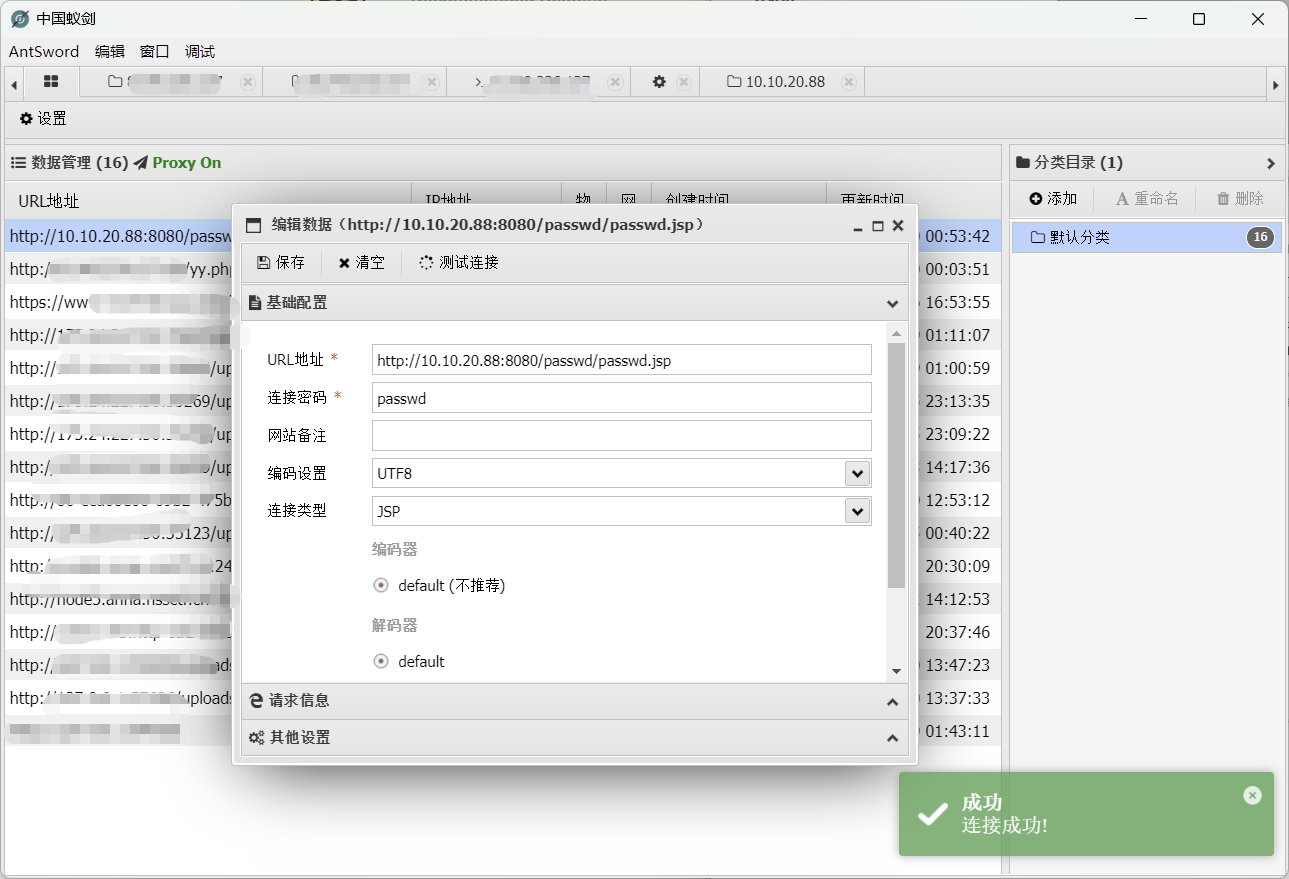Dismiss the 连接成功 notification
This screenshot has height=879, width=1289.
click(x=1253, y=795)
